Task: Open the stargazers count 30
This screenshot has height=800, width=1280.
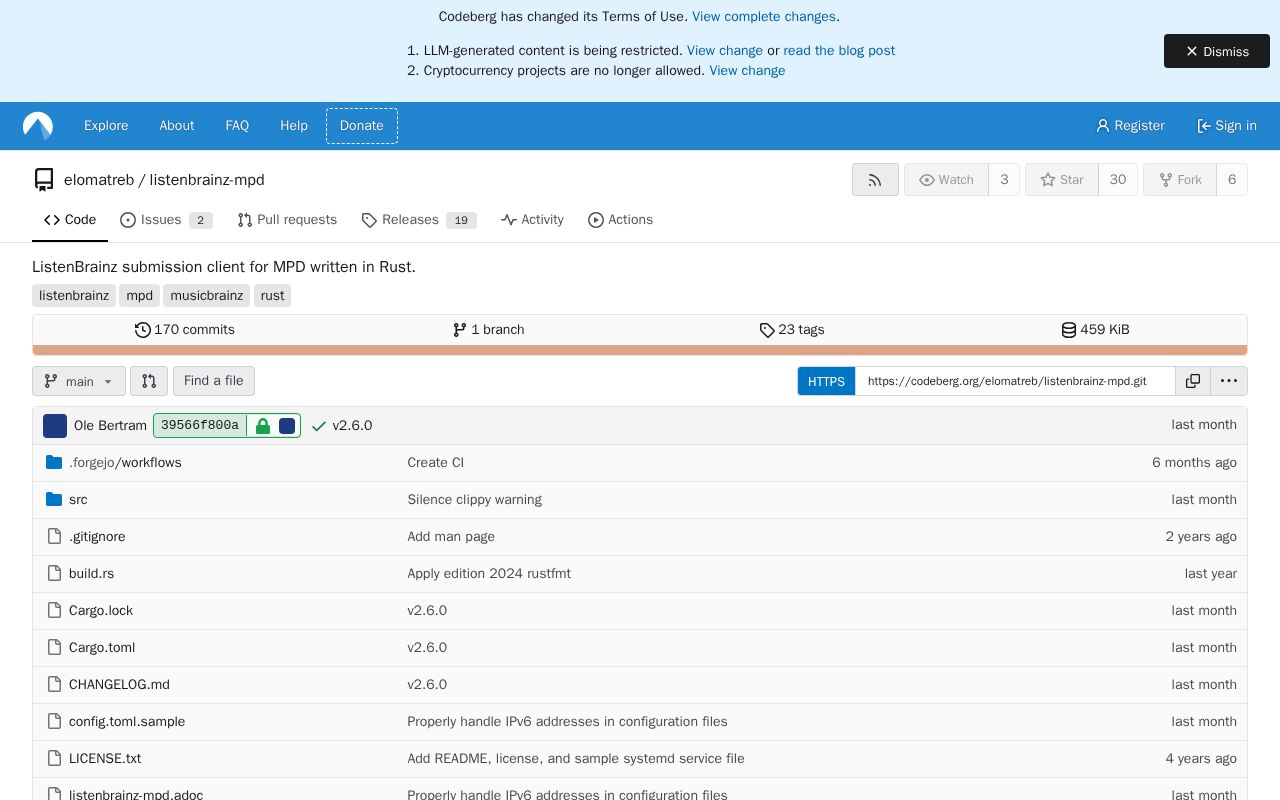Action: pyautogui.click(x=1118, y=180)
